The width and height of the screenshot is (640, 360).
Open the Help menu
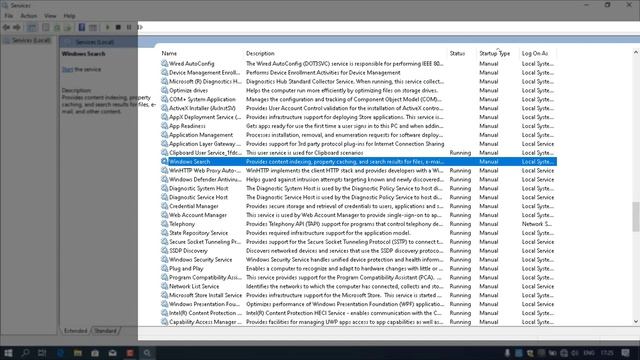pyautogui.click(x=69, y=16)
